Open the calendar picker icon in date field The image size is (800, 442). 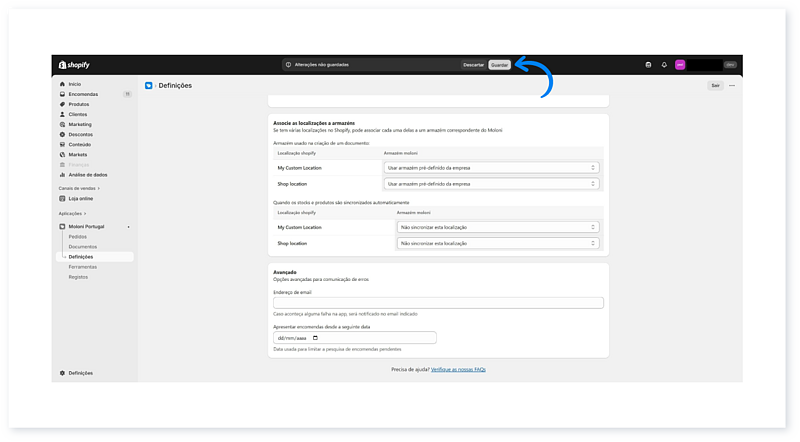[x=316, y=338]
